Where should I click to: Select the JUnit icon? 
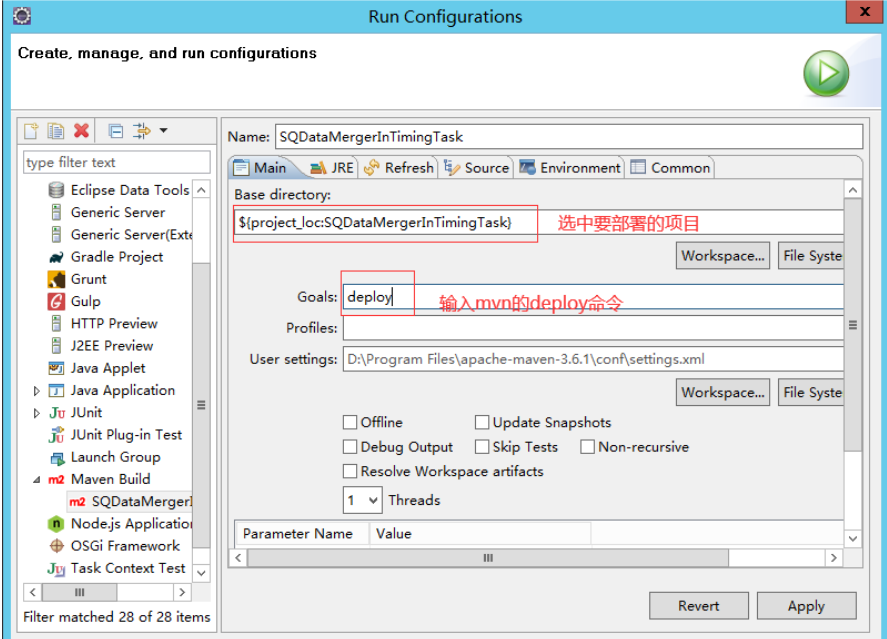(57, 413)
